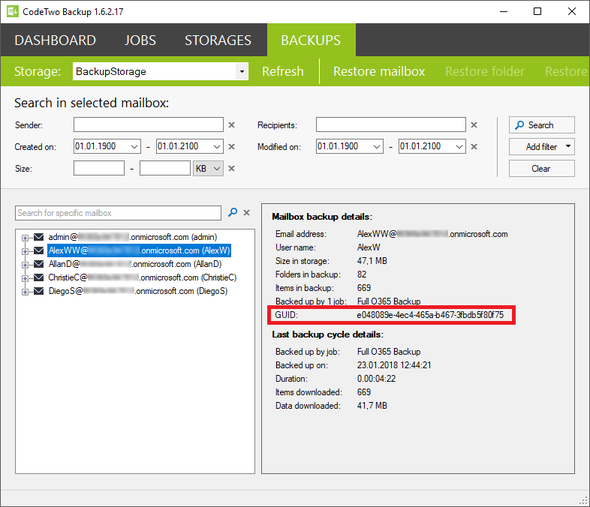Viewport: 590px width, 507px height.
Task: Maximize the CodeTwo Backup window
Action: pyautogui.click(x=538, y=11)
